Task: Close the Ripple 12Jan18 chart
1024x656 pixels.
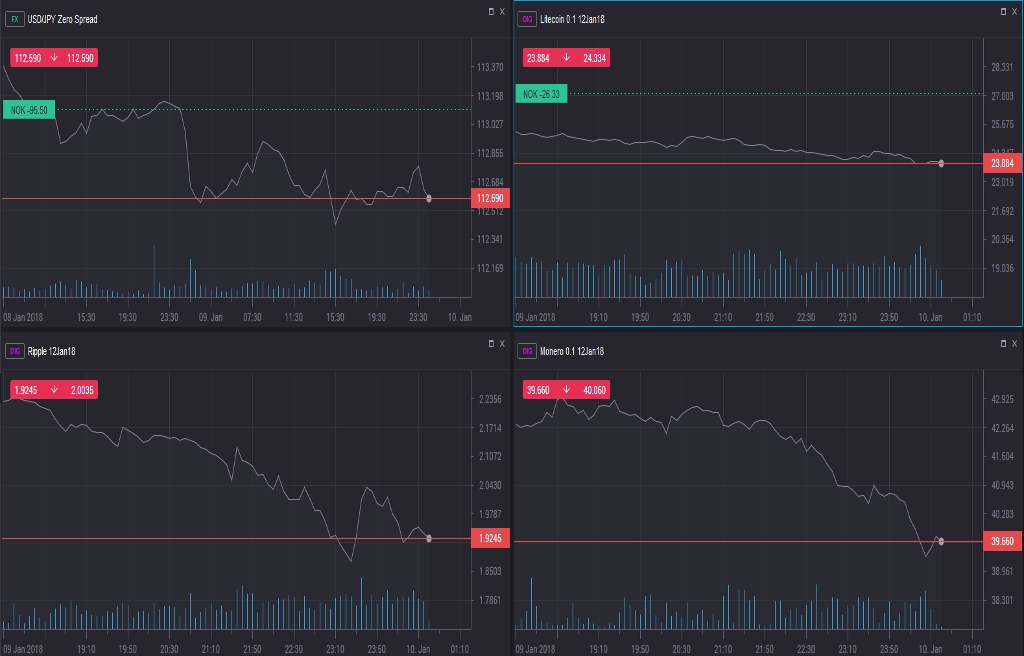Action: 503,343
